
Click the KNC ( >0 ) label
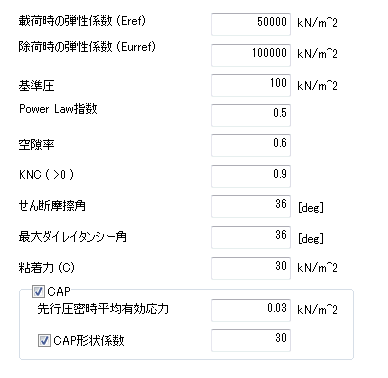pos(46,174)
